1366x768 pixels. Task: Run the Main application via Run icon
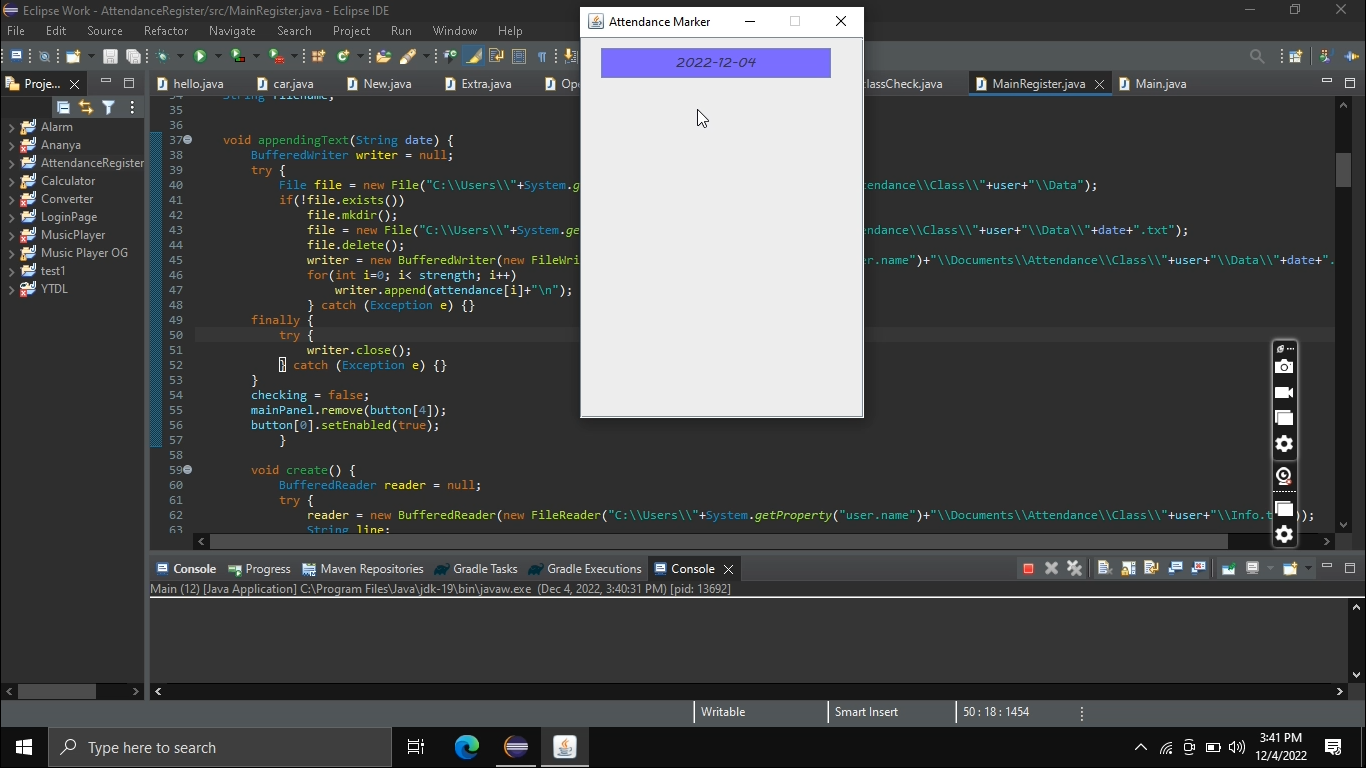click(x=199, y=55)
